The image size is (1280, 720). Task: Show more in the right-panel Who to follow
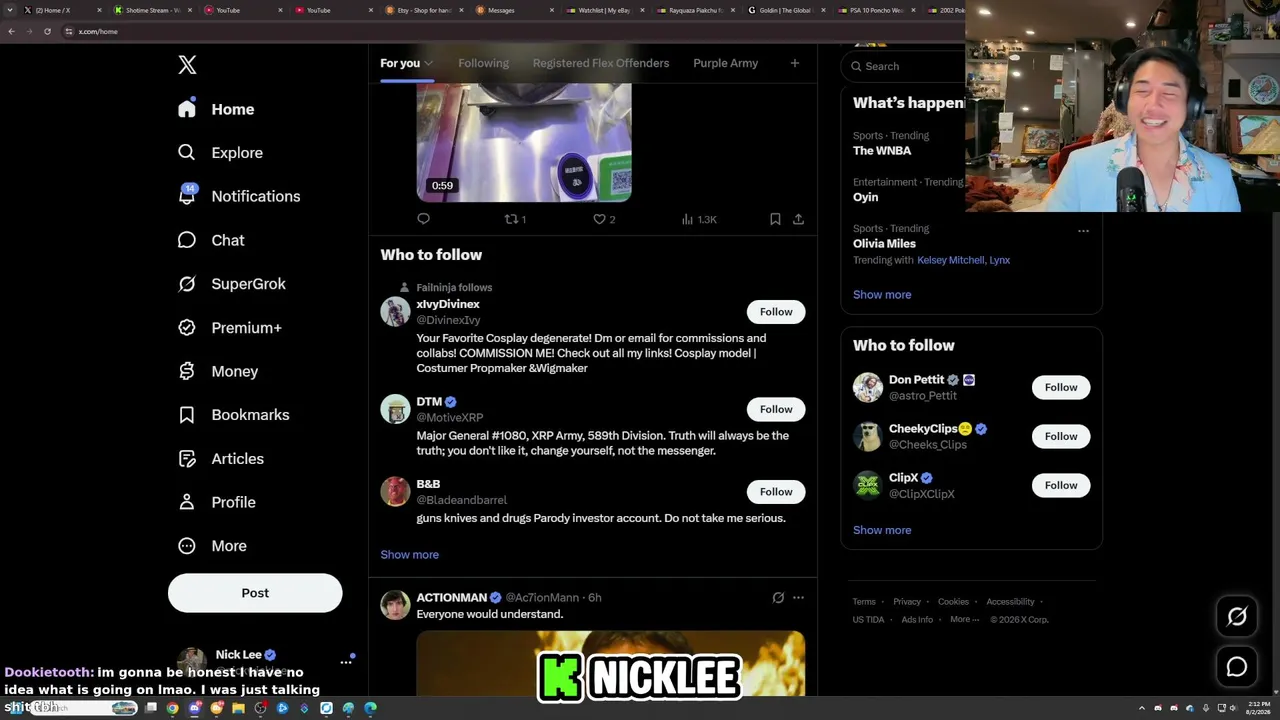[882, 531]
